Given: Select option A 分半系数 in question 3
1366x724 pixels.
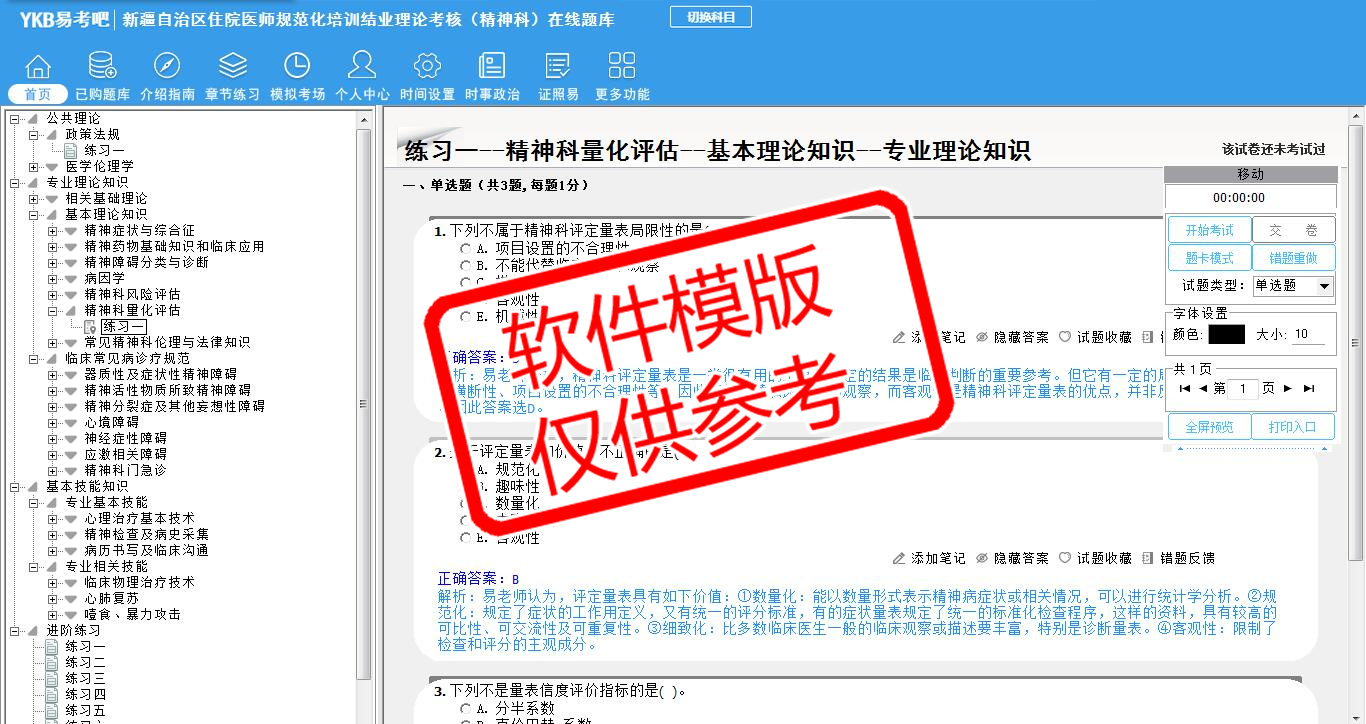Looking at the screenshot, I should [x=466, y=709].
